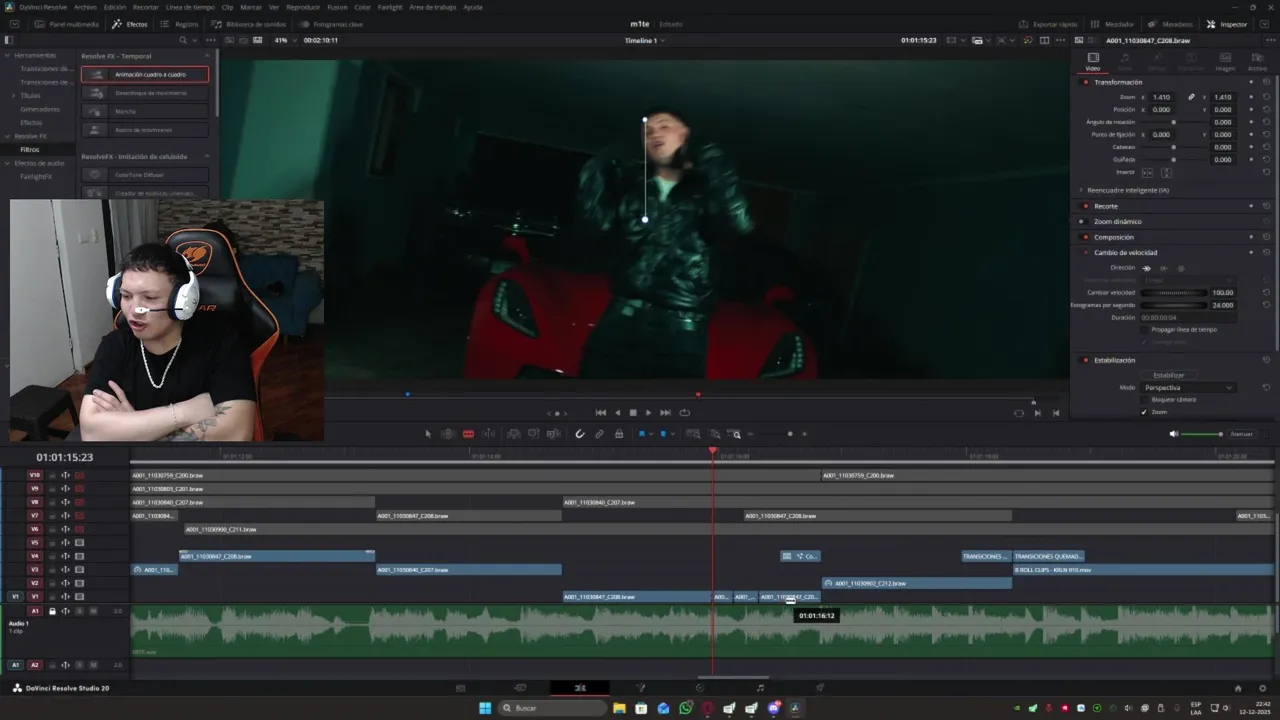The width and height of the screenshot is (1280, 720).
Task: Open effects panel three-dot options menu
Action: coord(212,40)
